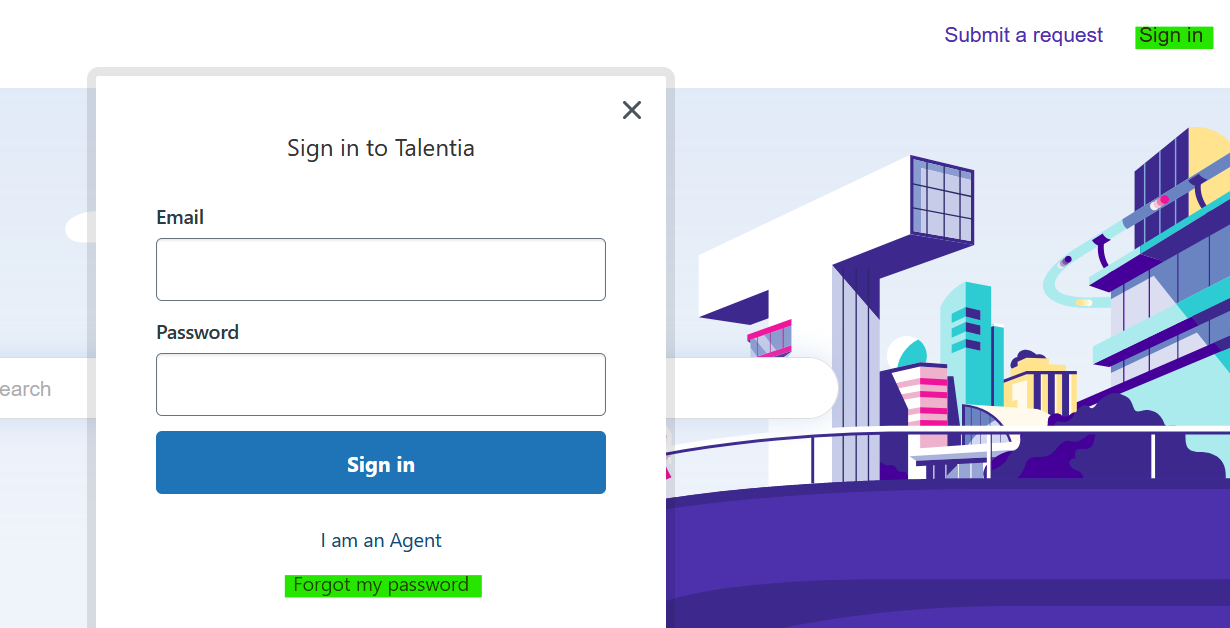Screen dimensions: 1230x628
Task: Open the Submit a request link
Action: pyautogui.click(x=1023, y=35)
